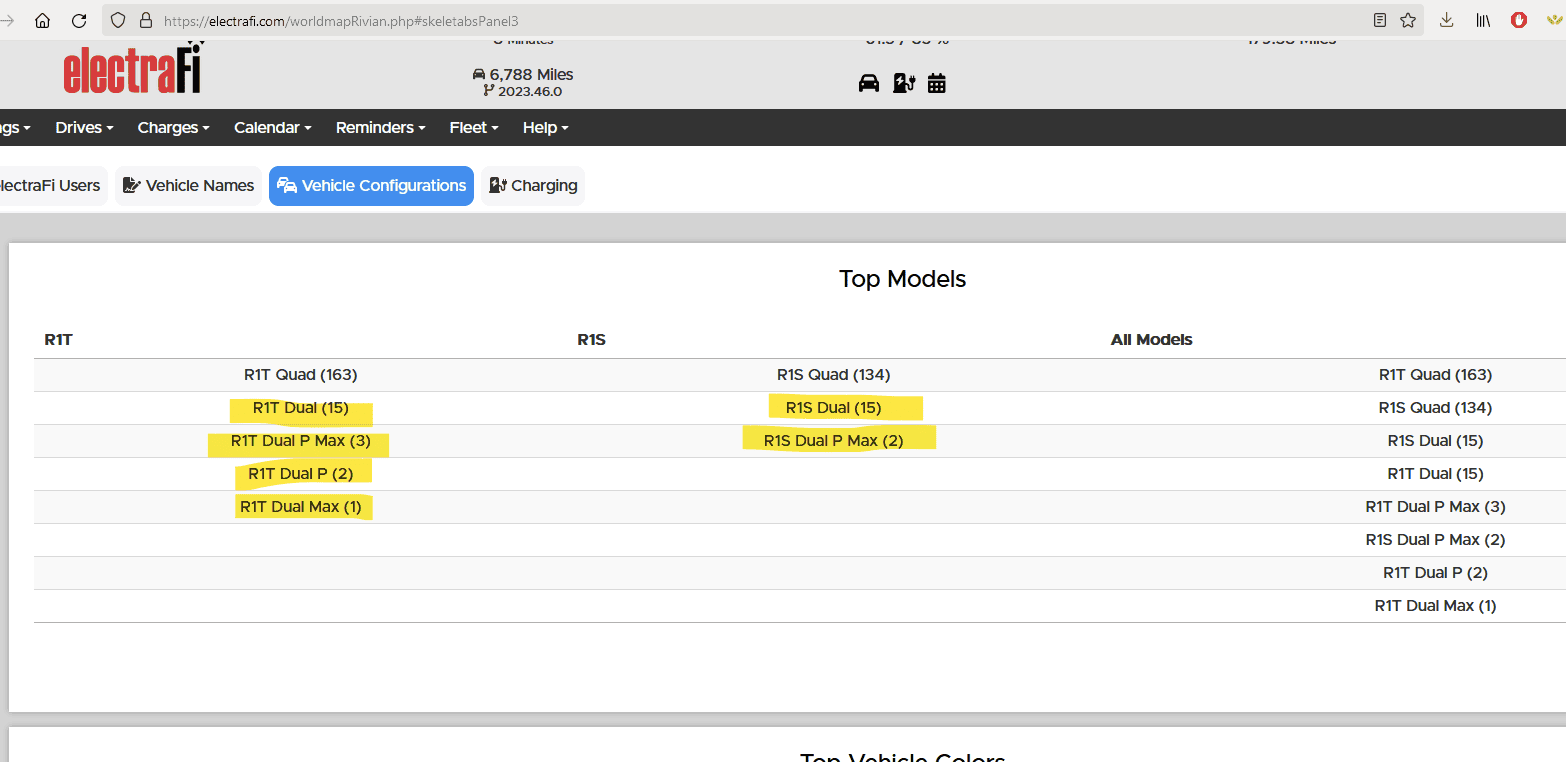The height and width of the screenshot is (762, 1566).
Task: Click R1S Dual (15) under All Models
Action: (1436, 441)
